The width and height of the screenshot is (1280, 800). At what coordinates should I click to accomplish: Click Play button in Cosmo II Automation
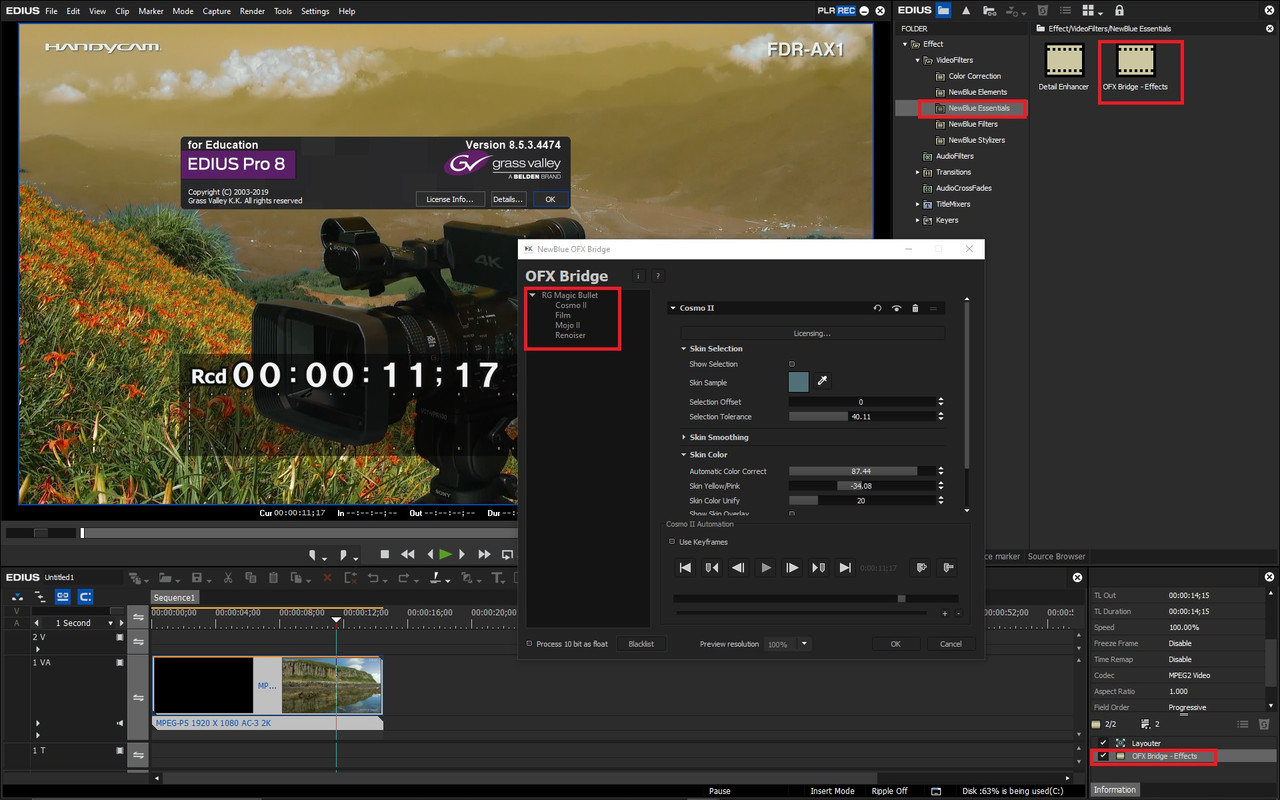765,567
